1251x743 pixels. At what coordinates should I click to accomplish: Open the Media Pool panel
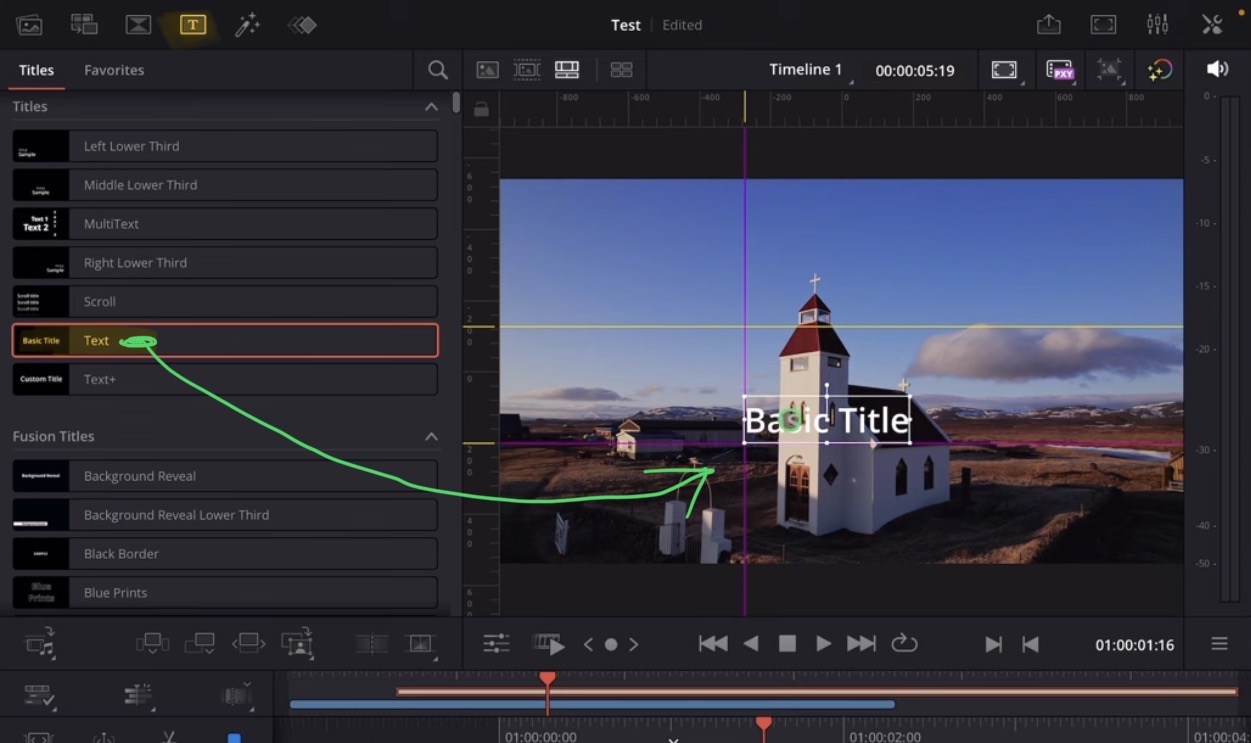(x=29, y=24)
